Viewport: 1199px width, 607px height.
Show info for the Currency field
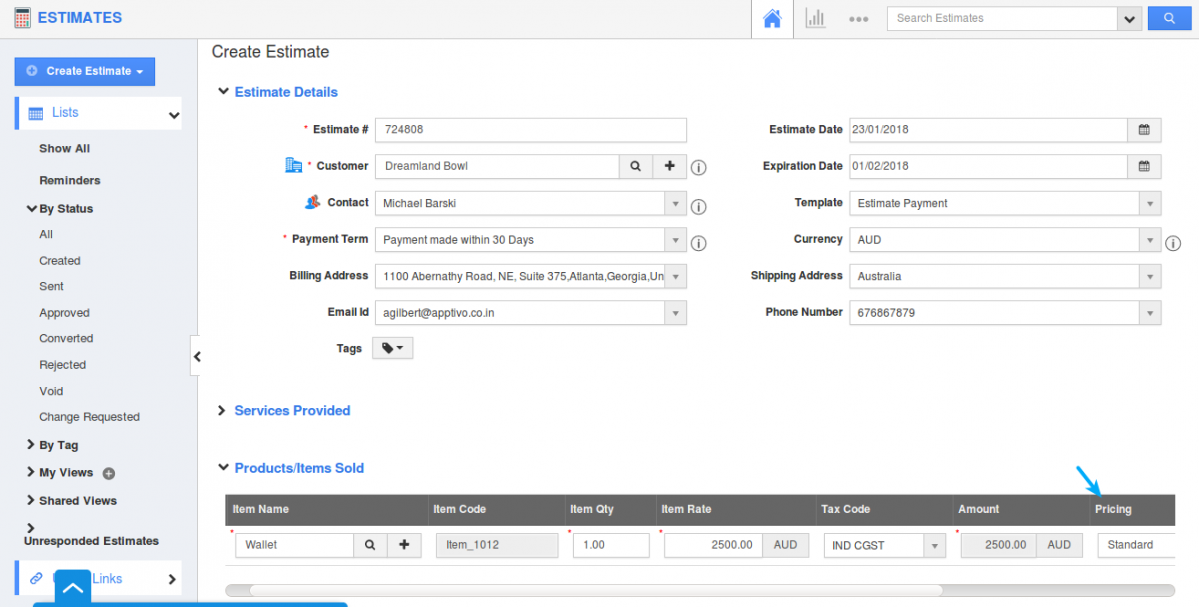pos(1173,243)
